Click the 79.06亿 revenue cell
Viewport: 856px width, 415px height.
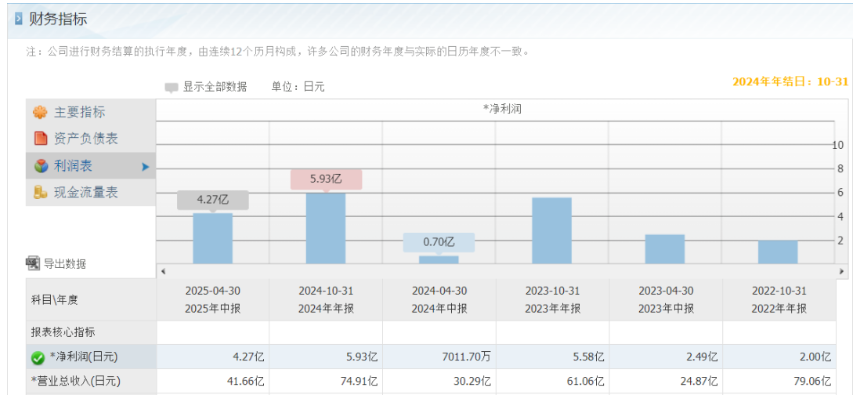coord(780,381)
